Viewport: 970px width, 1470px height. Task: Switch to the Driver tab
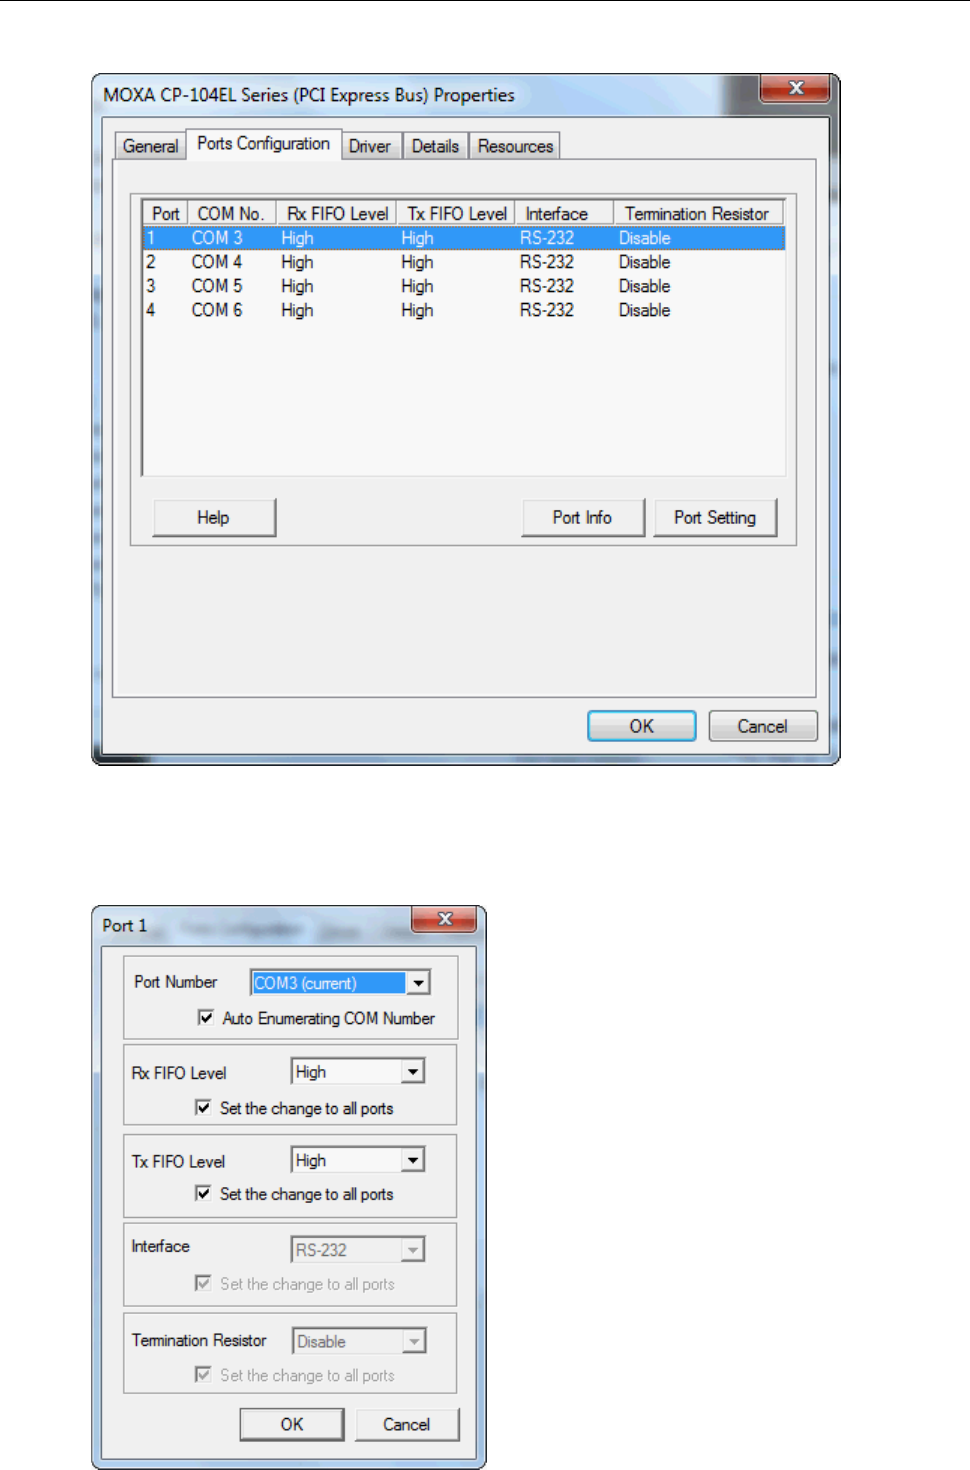pyautogui.click(x=370, y=146)
